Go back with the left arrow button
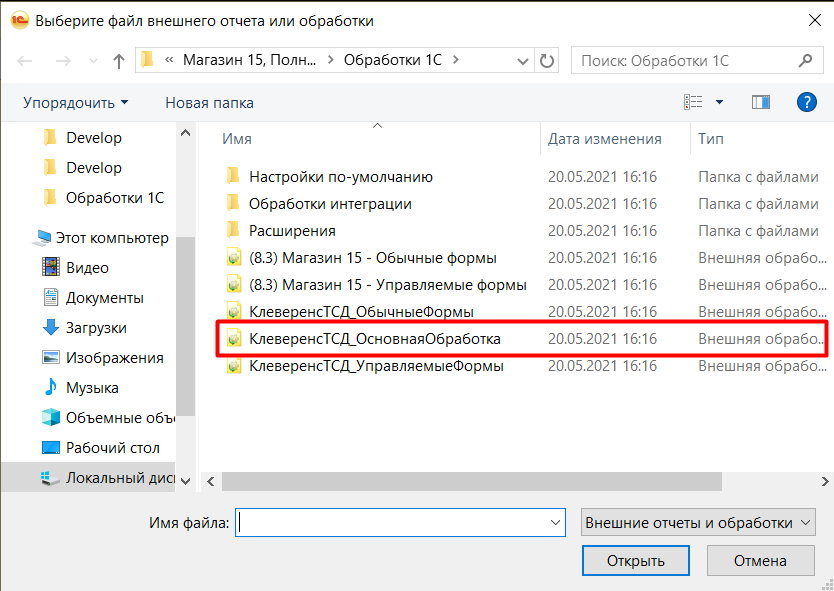The image size is (834, 591). coord(25,61)
